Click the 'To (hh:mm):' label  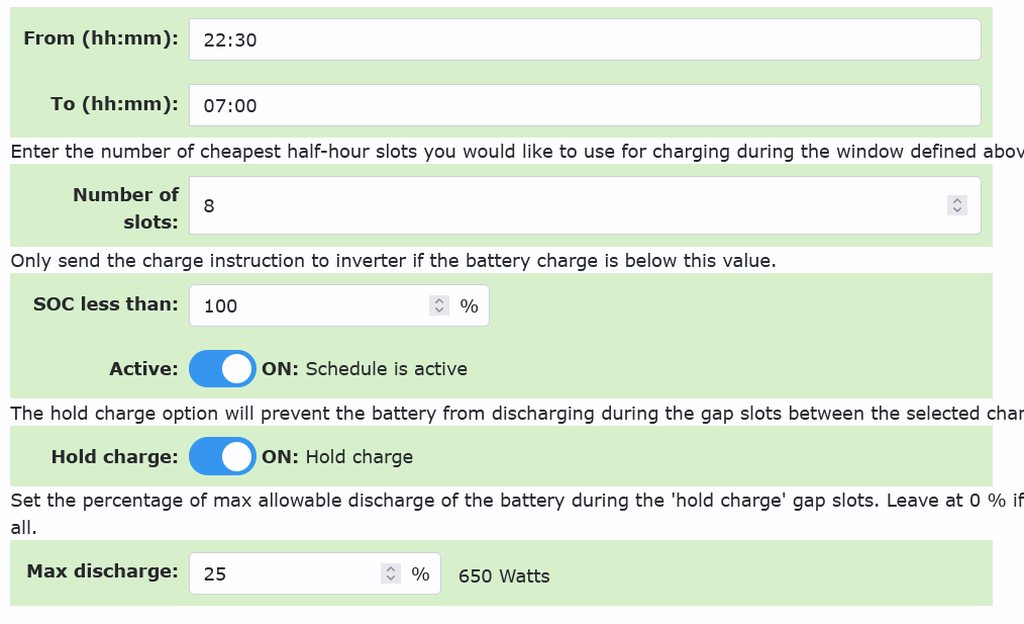[115, 104]
